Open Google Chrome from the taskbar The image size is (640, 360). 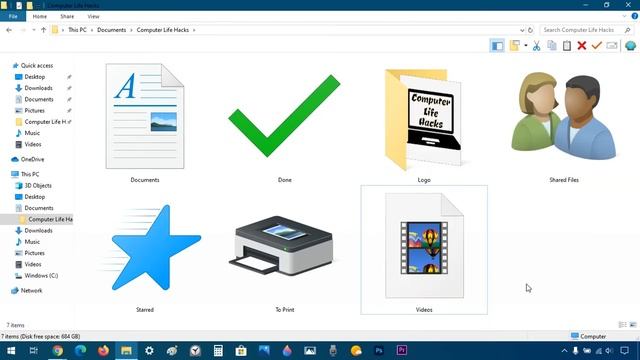[57, 351]
